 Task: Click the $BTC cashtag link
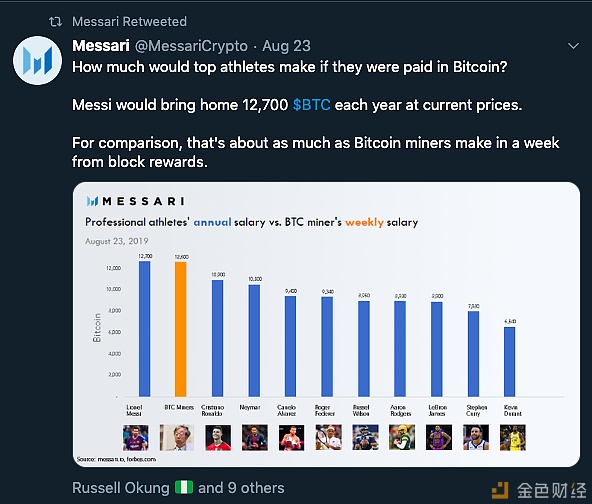point(311,105)
